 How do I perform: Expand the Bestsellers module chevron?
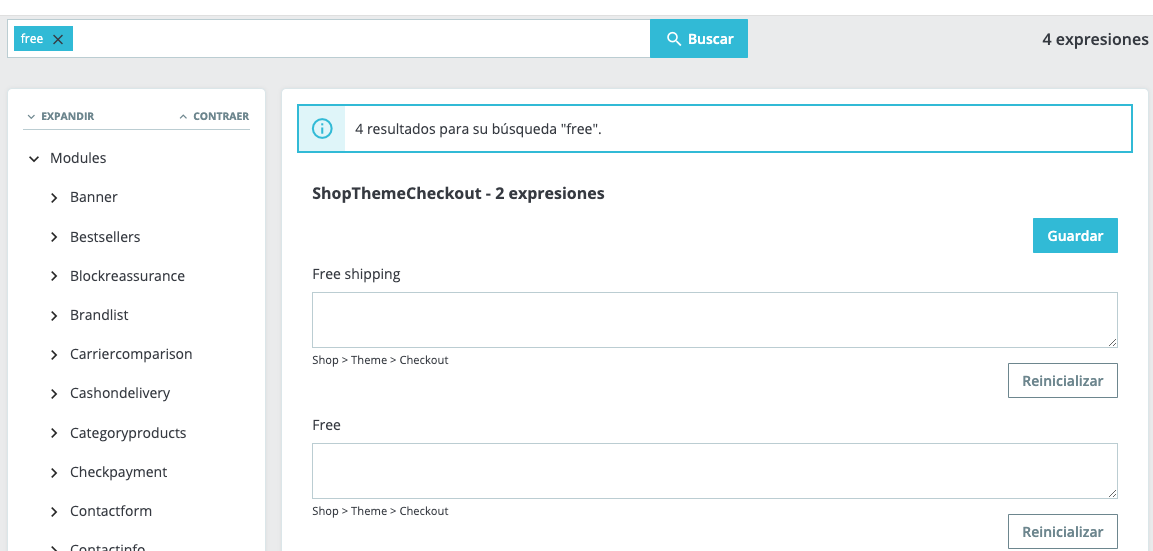54,237
